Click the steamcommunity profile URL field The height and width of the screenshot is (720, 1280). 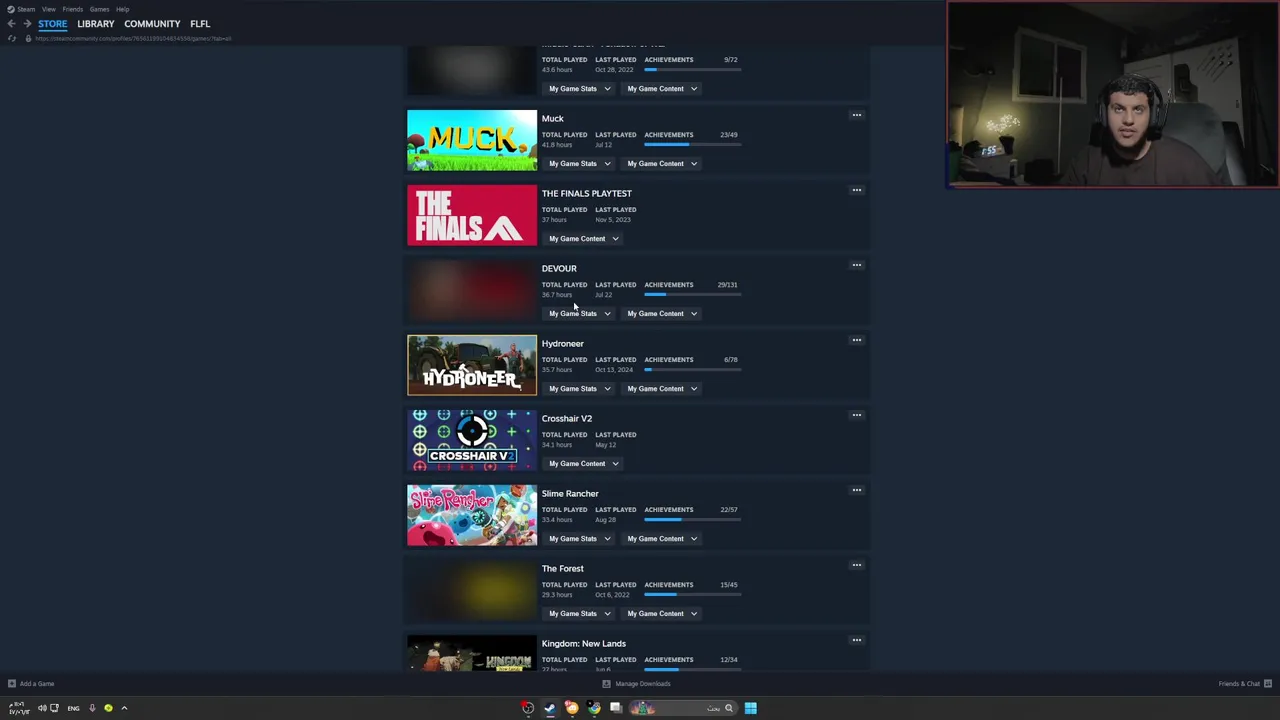click(133, 39)
